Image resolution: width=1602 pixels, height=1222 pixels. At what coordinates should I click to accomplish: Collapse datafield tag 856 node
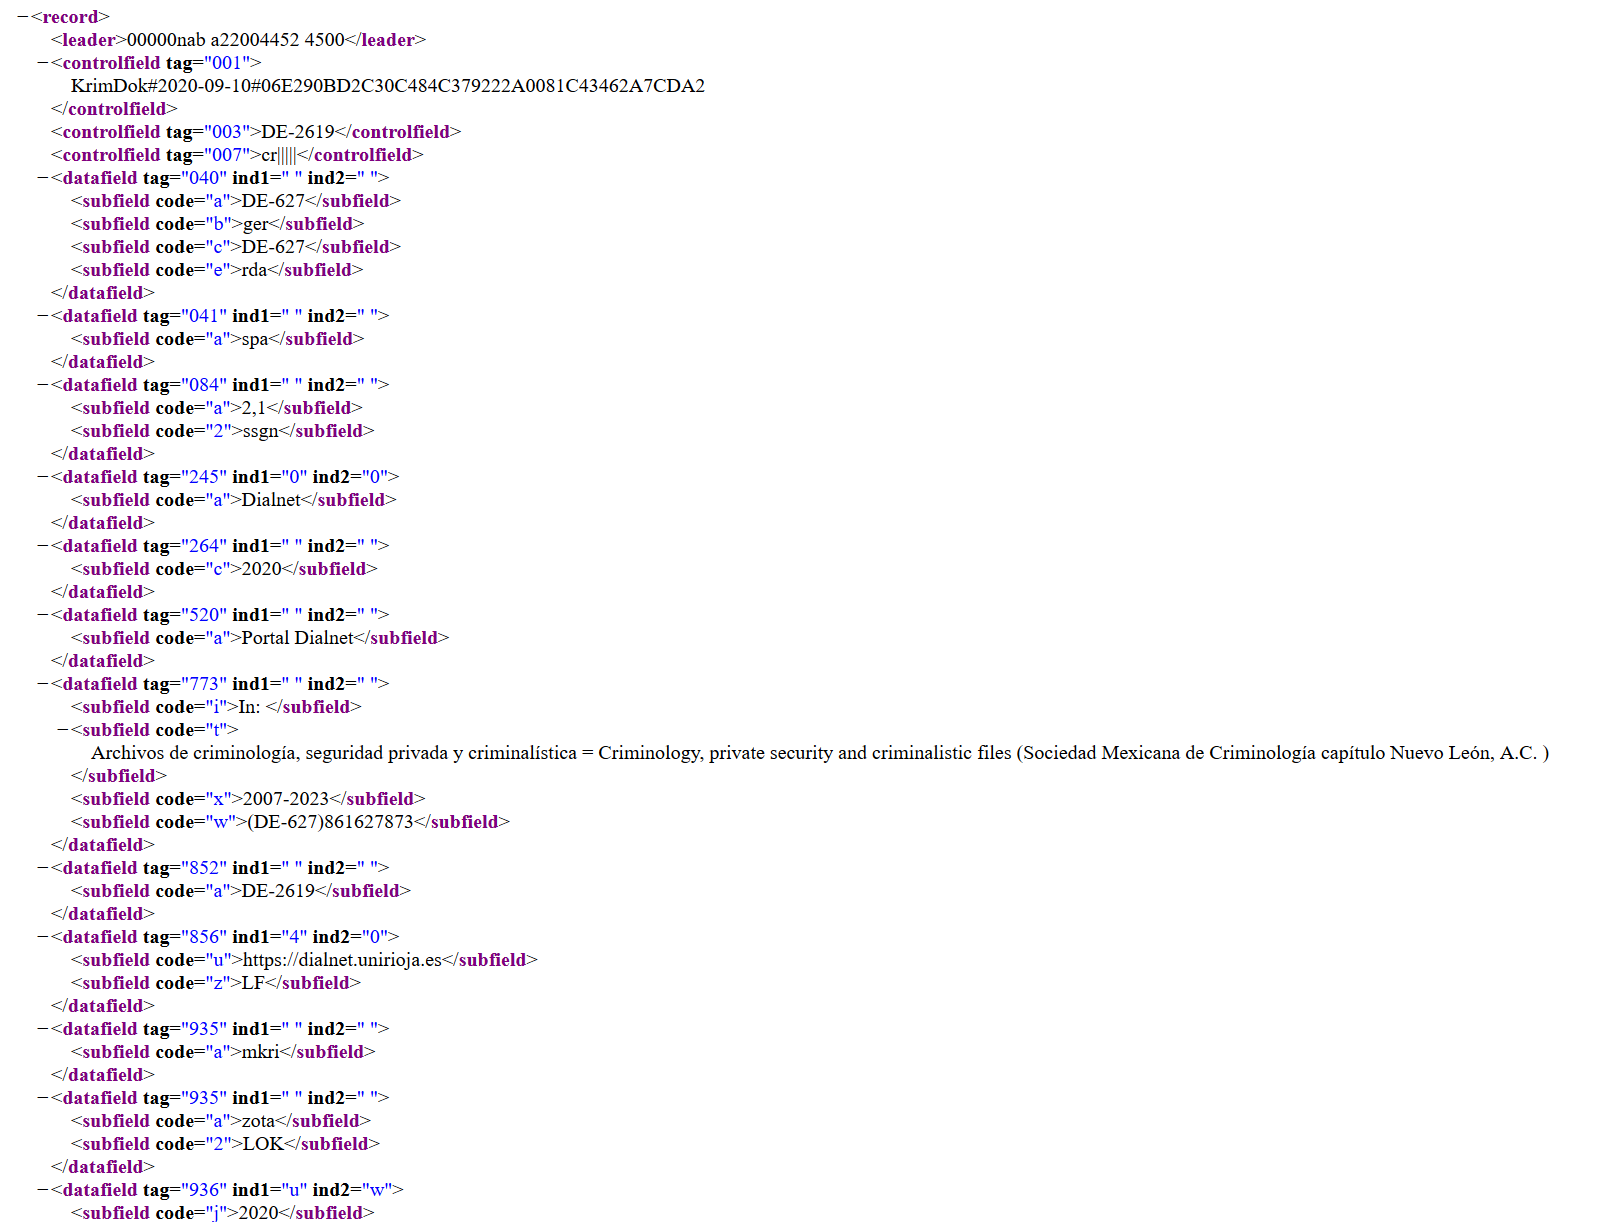(x=43, y=937)
